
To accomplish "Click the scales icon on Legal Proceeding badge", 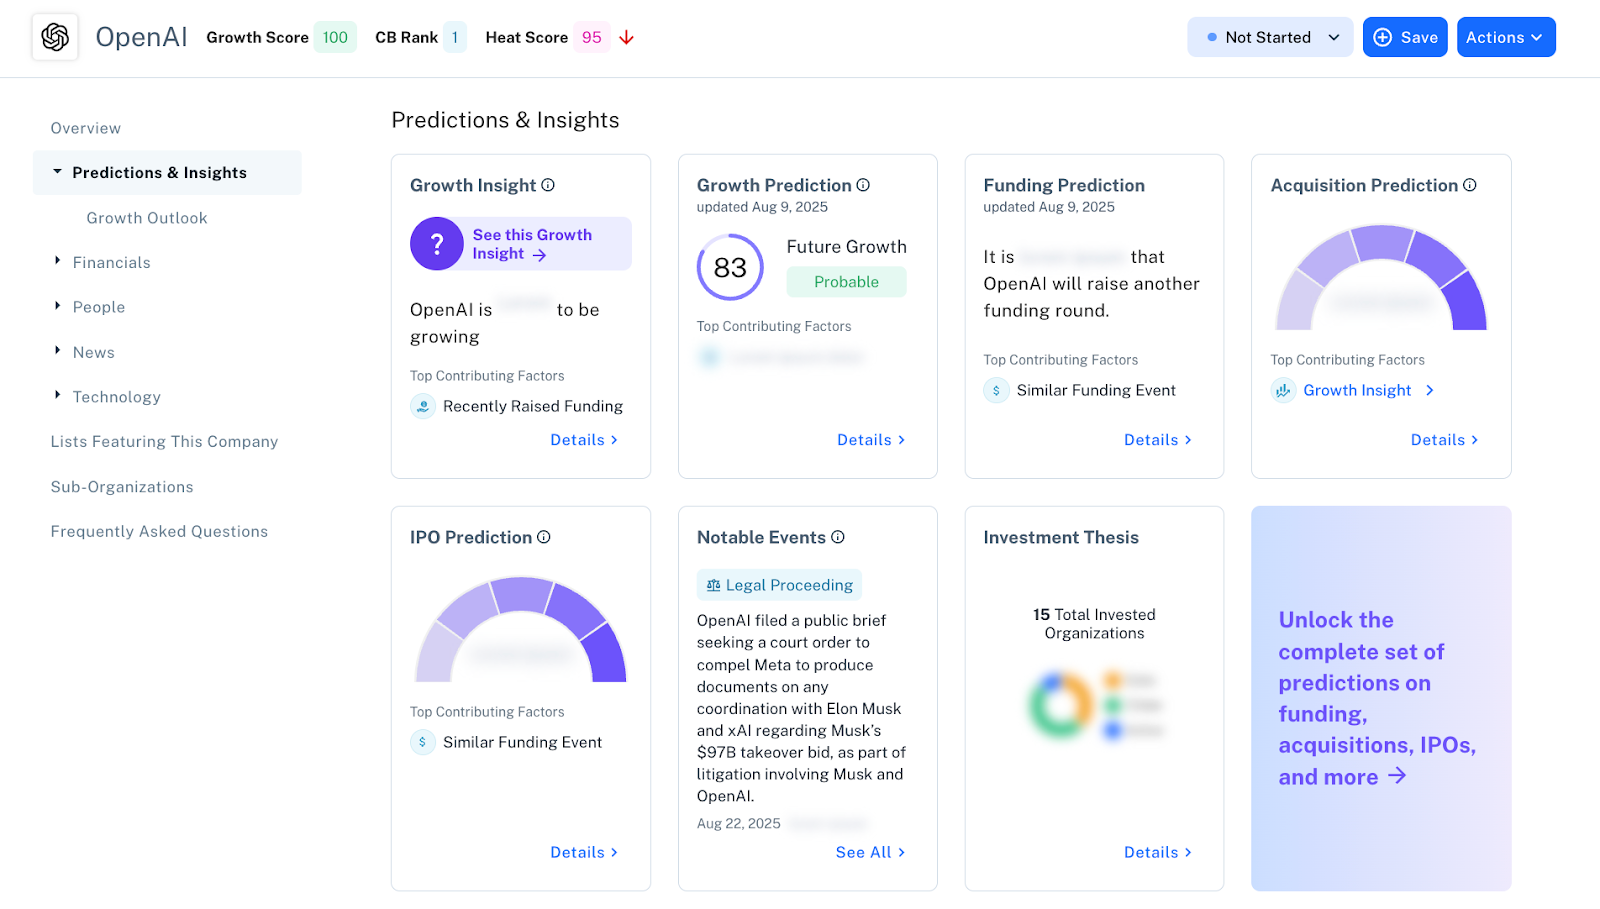I will [x=713, y=584].
